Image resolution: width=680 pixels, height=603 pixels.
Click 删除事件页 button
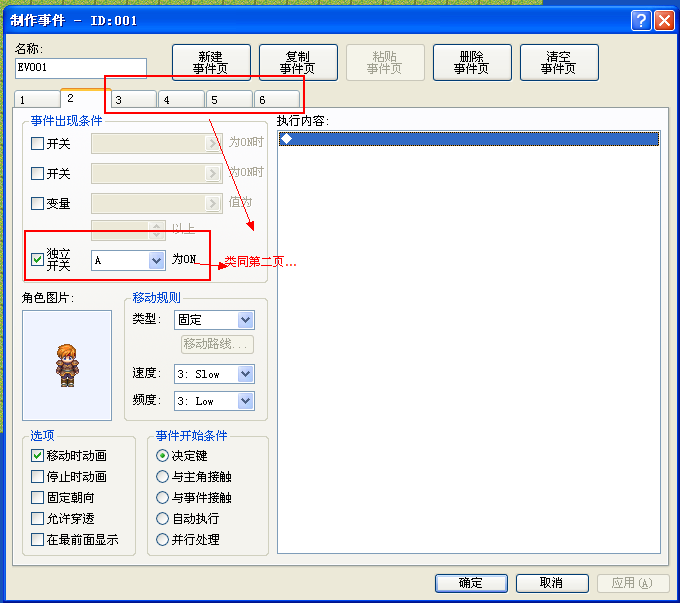click(472, 62)
